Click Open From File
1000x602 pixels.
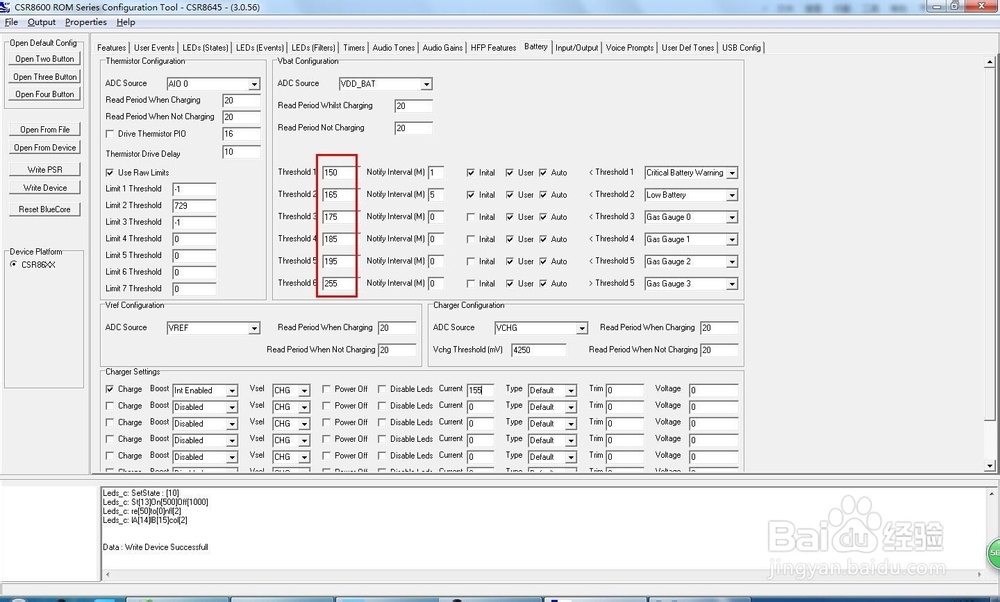(45, 129)
